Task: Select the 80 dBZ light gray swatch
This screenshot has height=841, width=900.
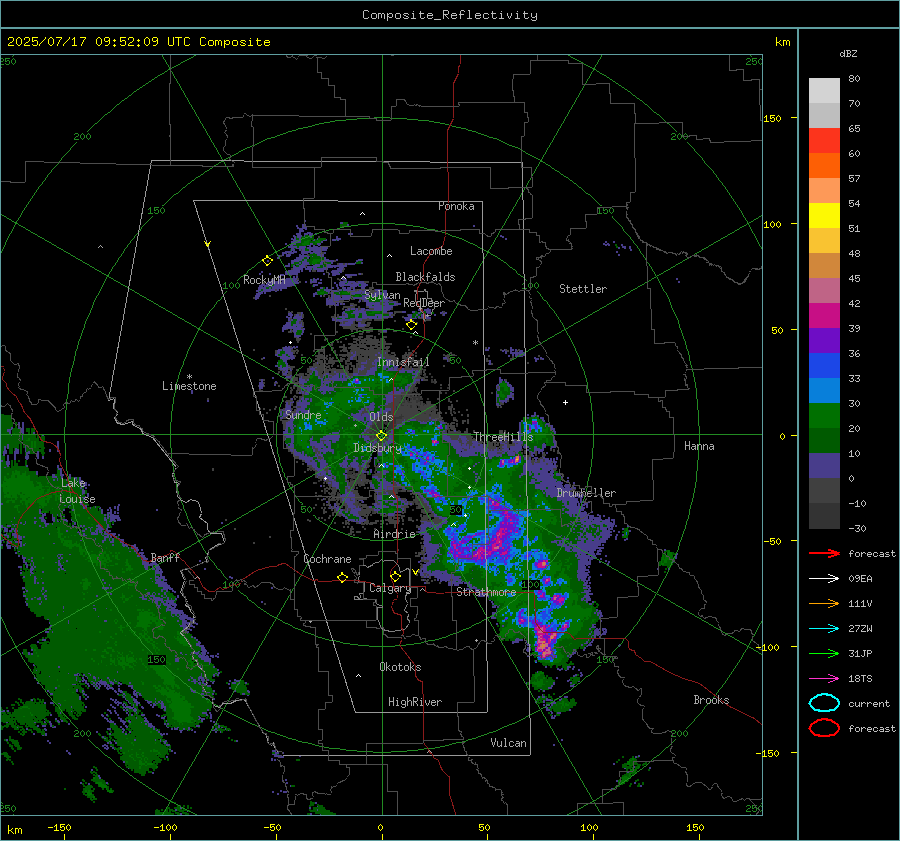Action: pos(824,91)
